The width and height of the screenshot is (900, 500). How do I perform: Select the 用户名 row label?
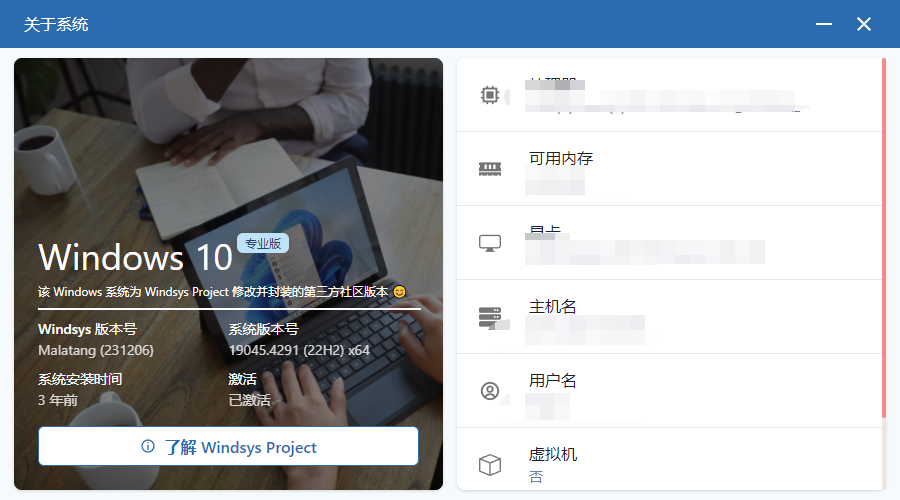click(x=553, y=381)
